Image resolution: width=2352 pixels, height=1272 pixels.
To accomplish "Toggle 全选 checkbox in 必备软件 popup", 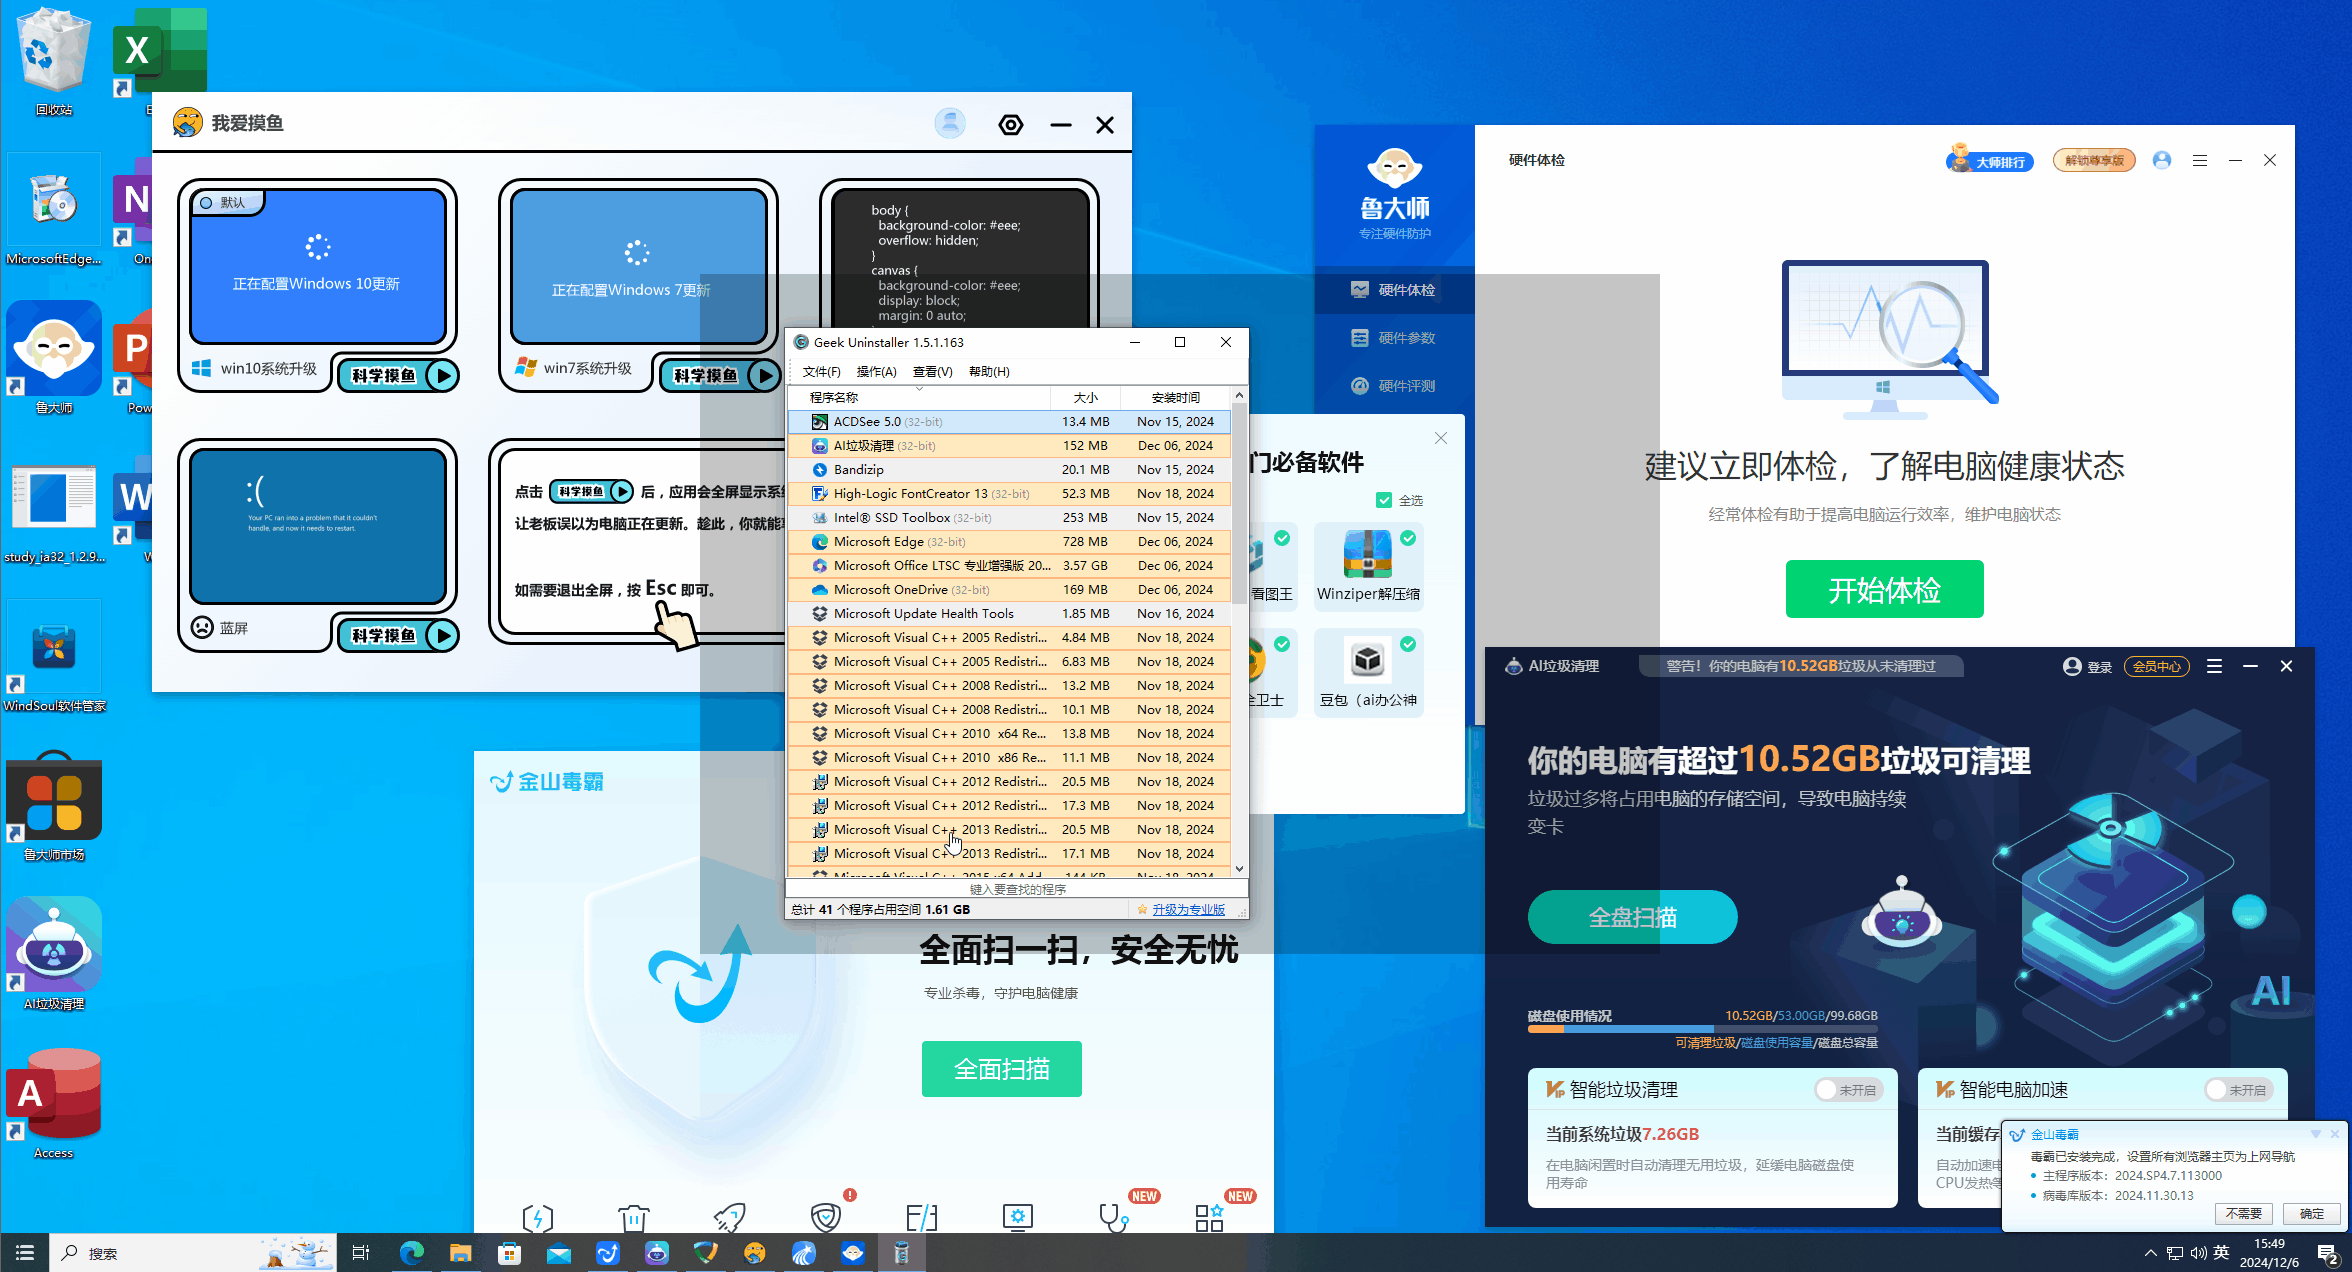I will 1384,500.
